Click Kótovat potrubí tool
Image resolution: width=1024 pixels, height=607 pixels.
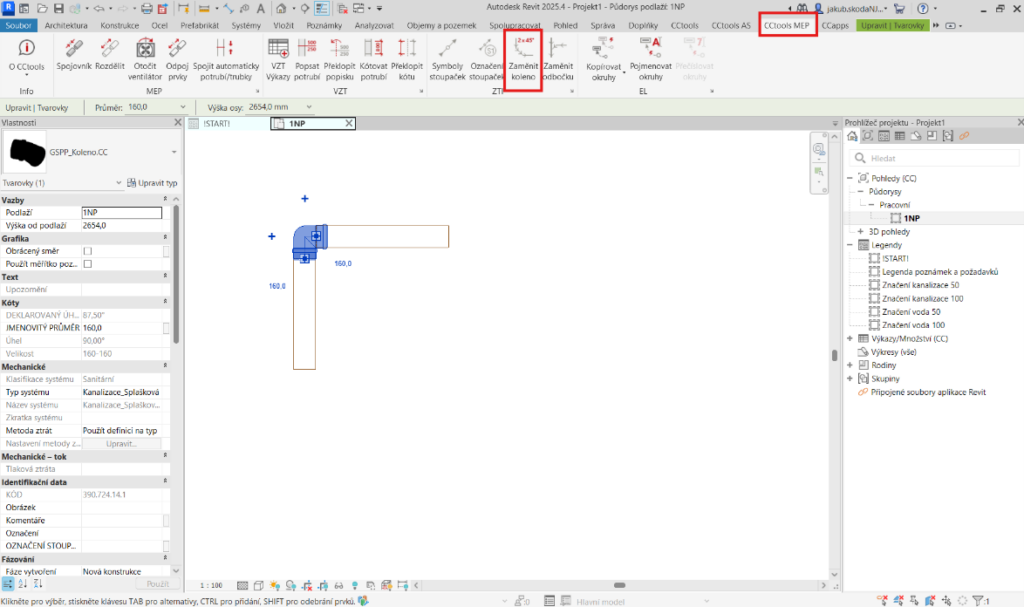(374, 59)
